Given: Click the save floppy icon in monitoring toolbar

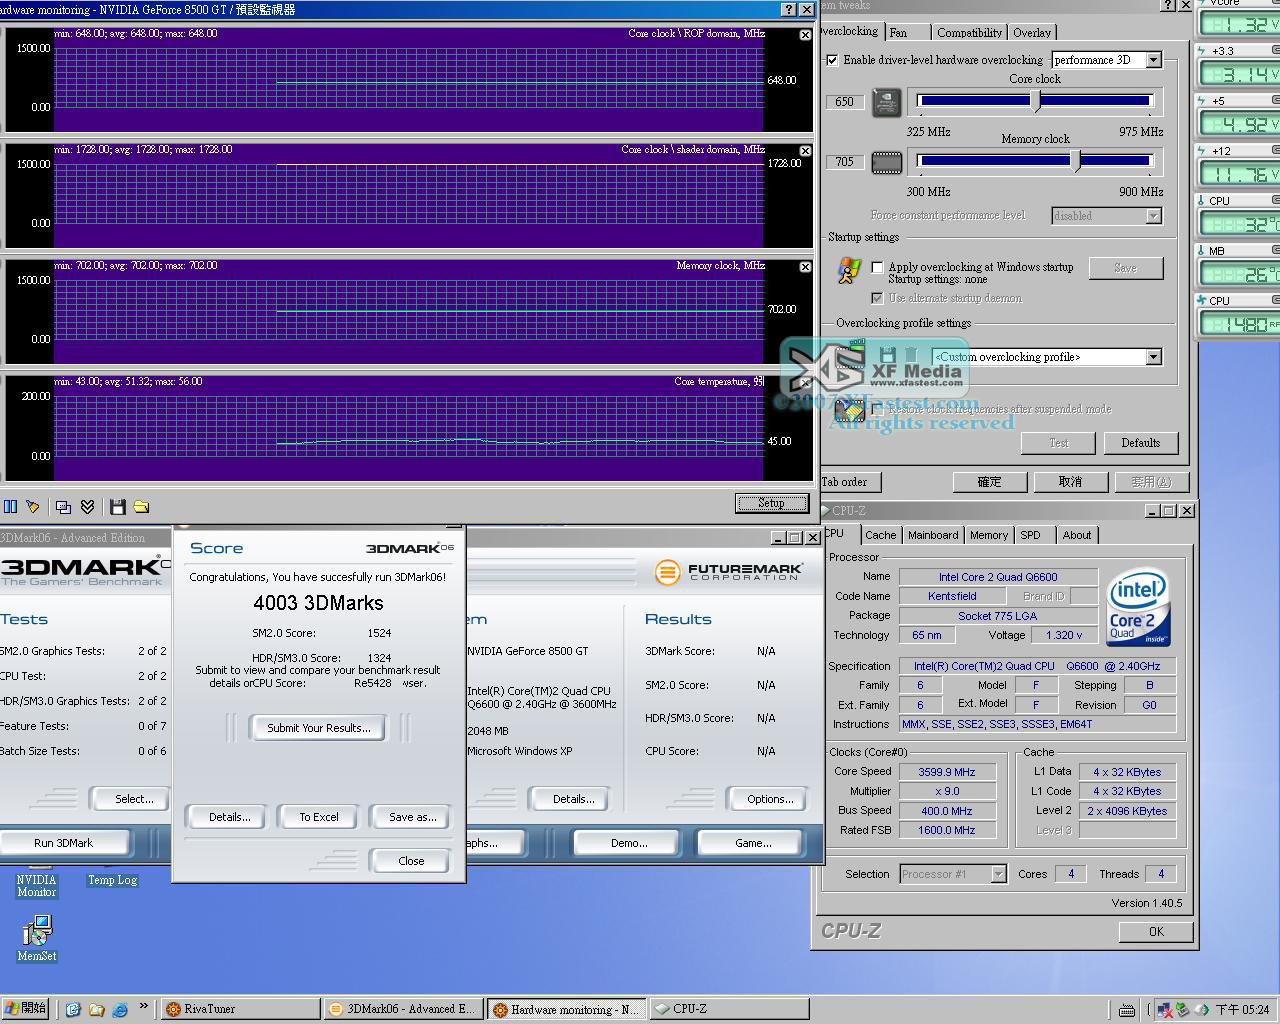Looking at the screenshot, I should 117,507.
